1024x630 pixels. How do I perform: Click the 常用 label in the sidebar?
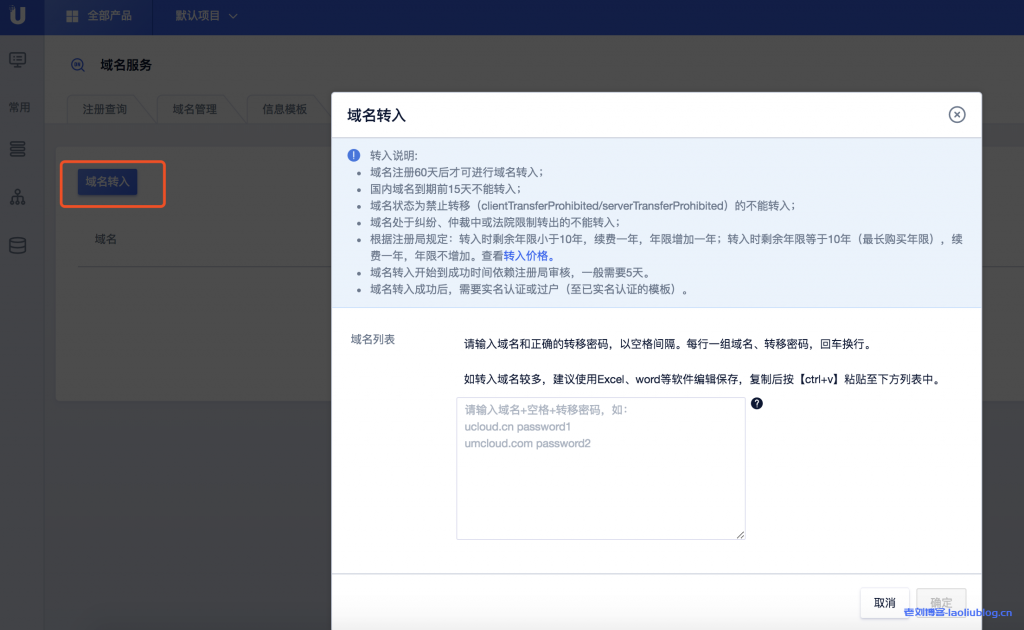tap(20, 106)
